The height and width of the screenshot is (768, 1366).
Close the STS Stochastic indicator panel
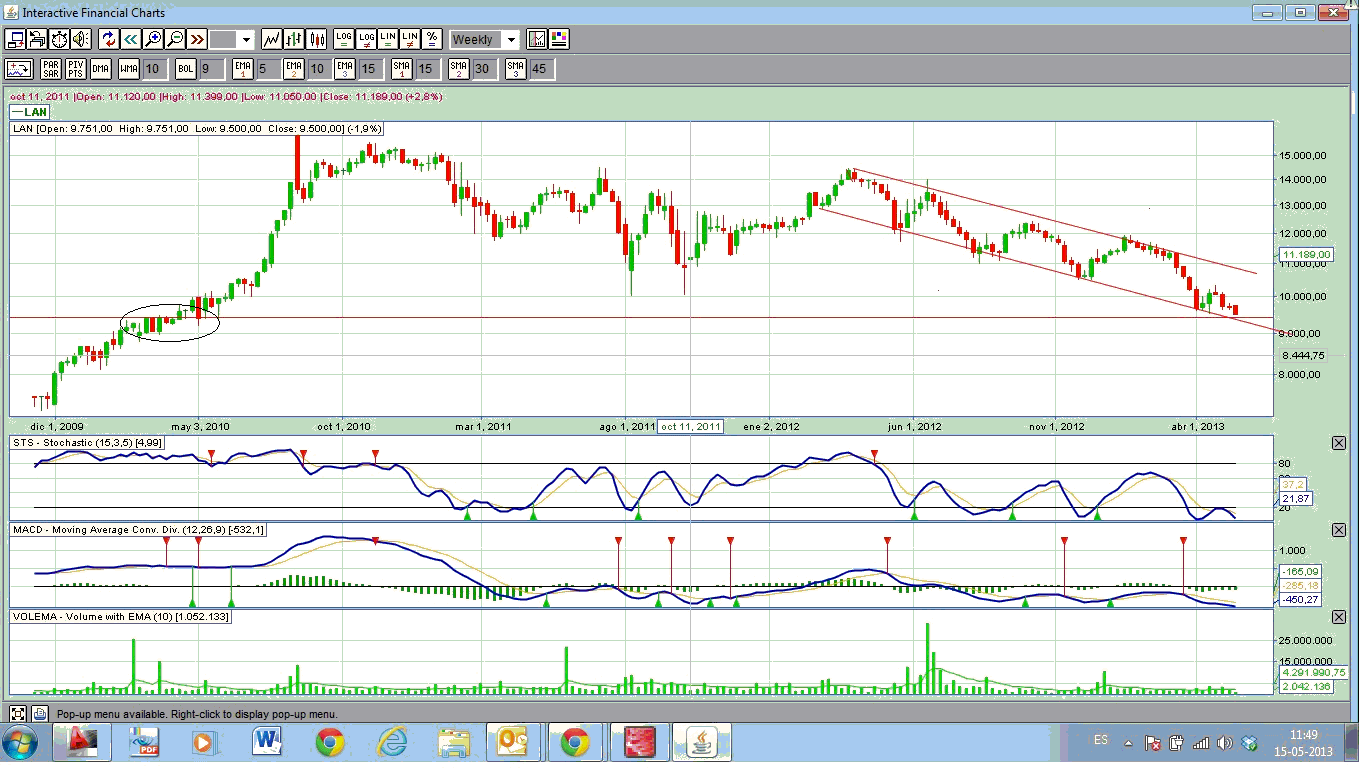click(1339, 443)
